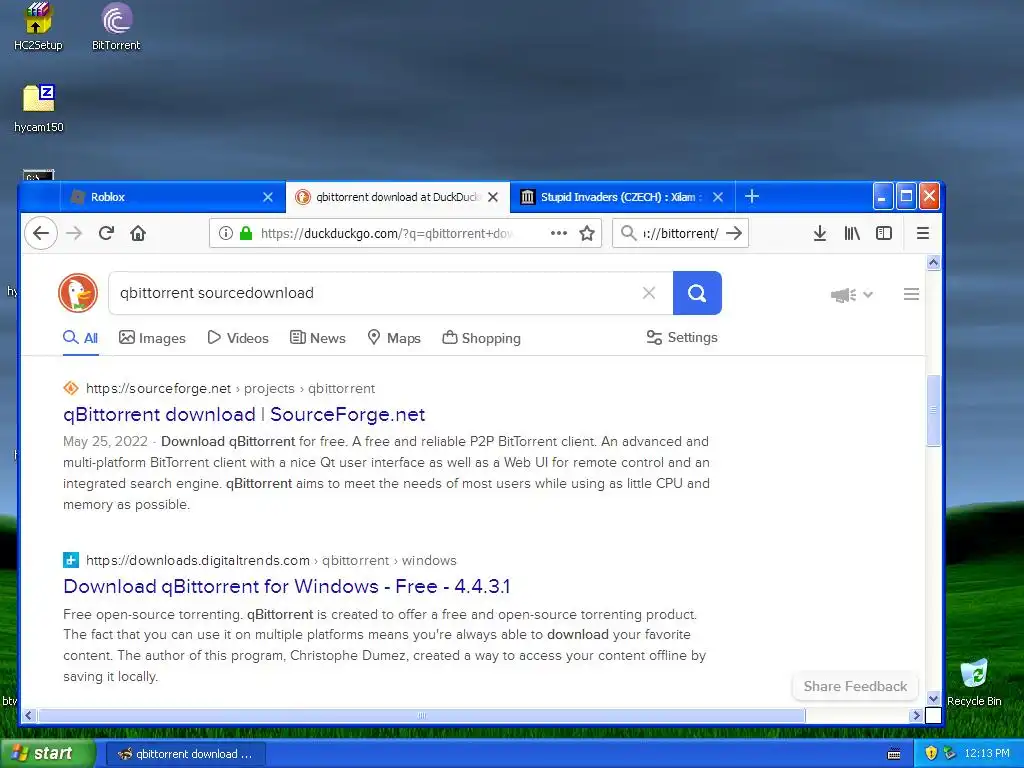Click the forward navigation arrow
Image resolution: width=1024 pixels, height=768 pixels.
(x=74, y=233)
